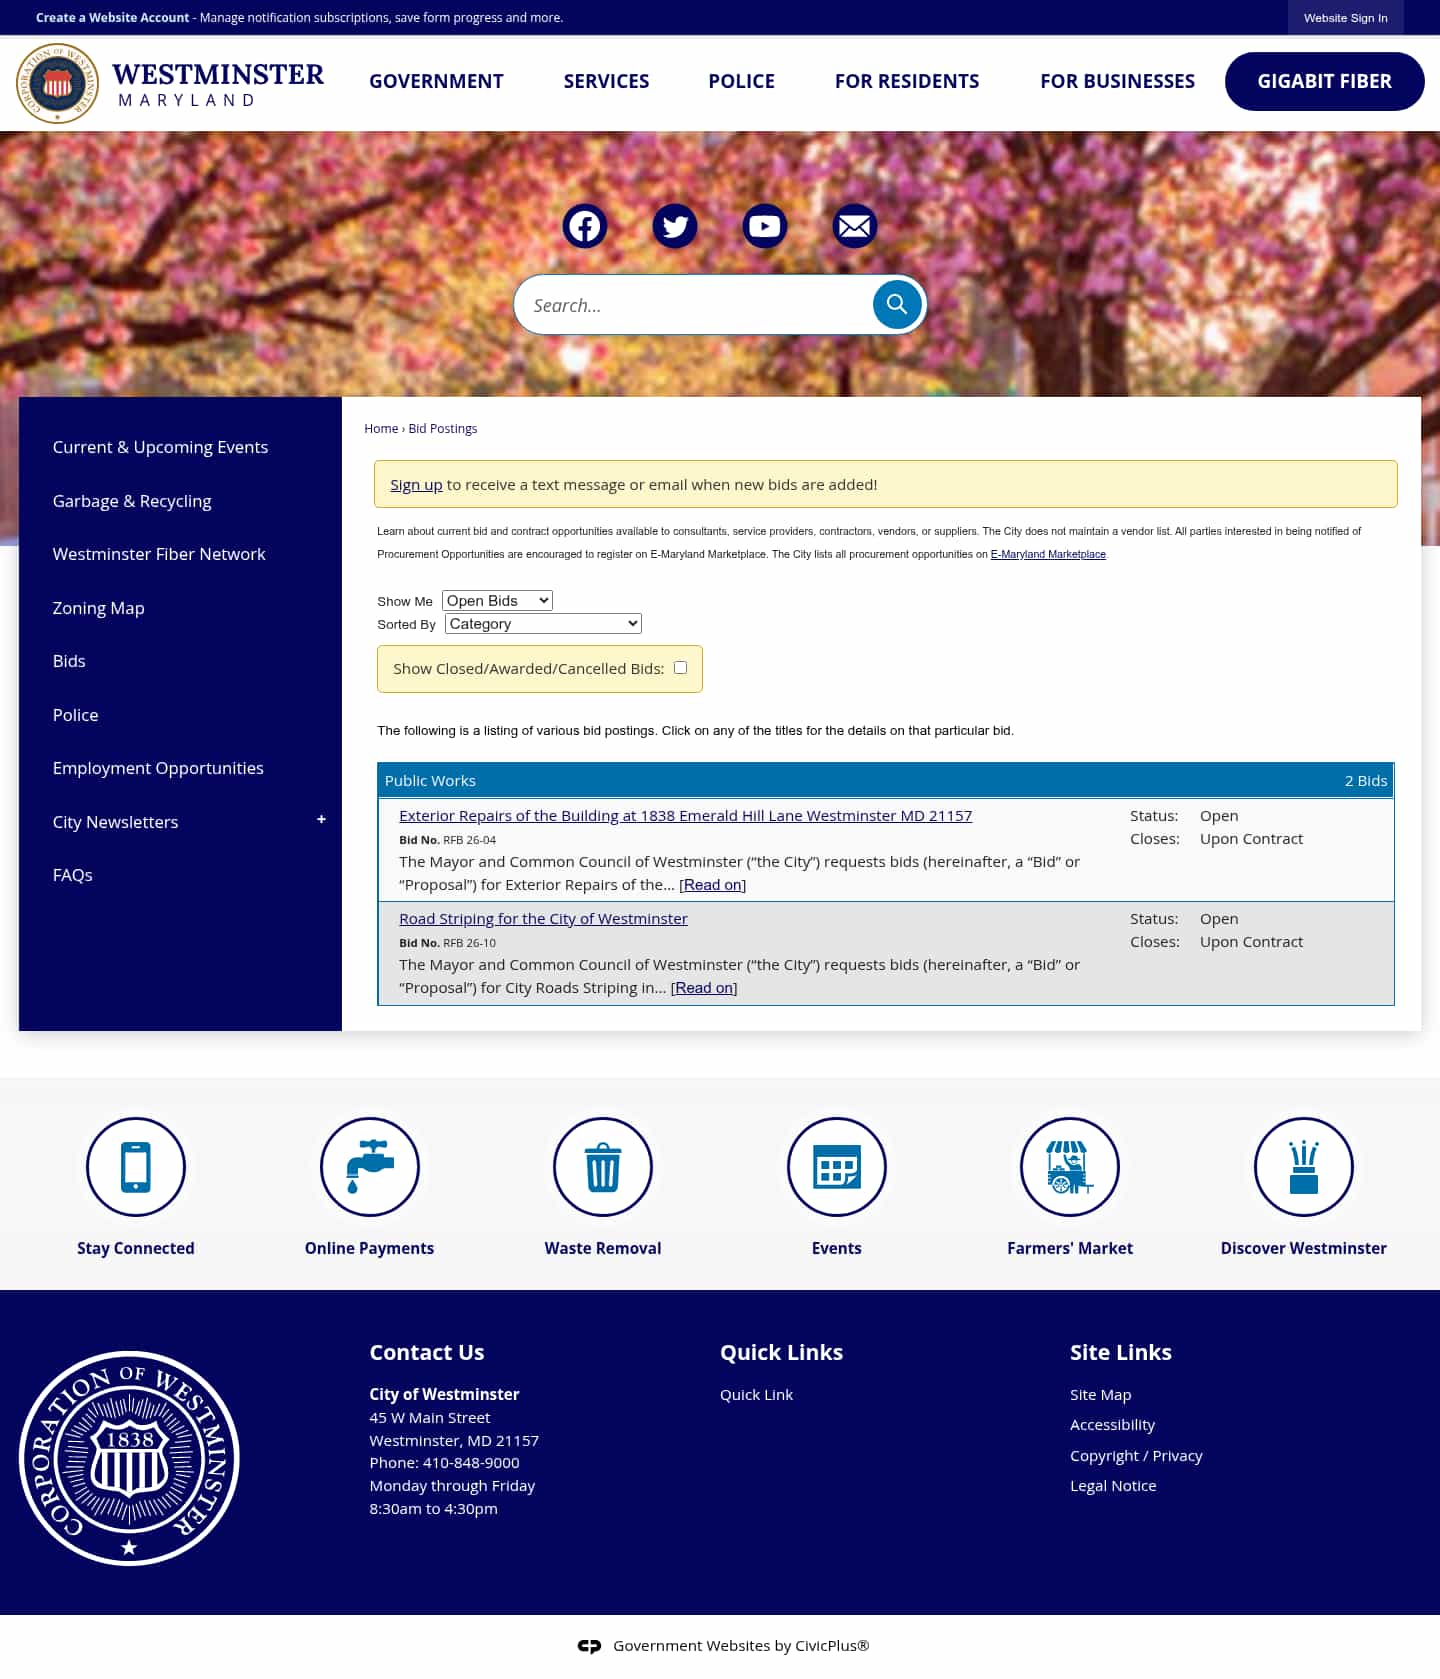Open the Farmers' Market cart icon

click(x=1070, y=1167)
